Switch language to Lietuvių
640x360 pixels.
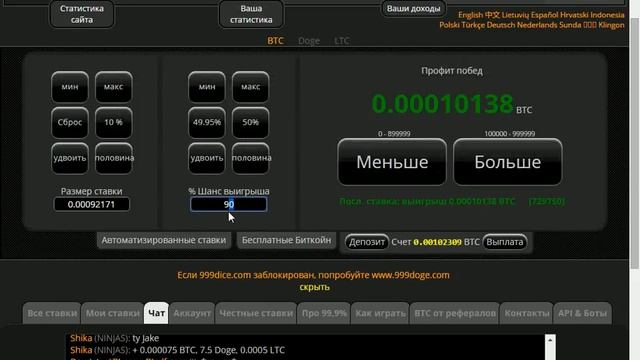[515, 15]
